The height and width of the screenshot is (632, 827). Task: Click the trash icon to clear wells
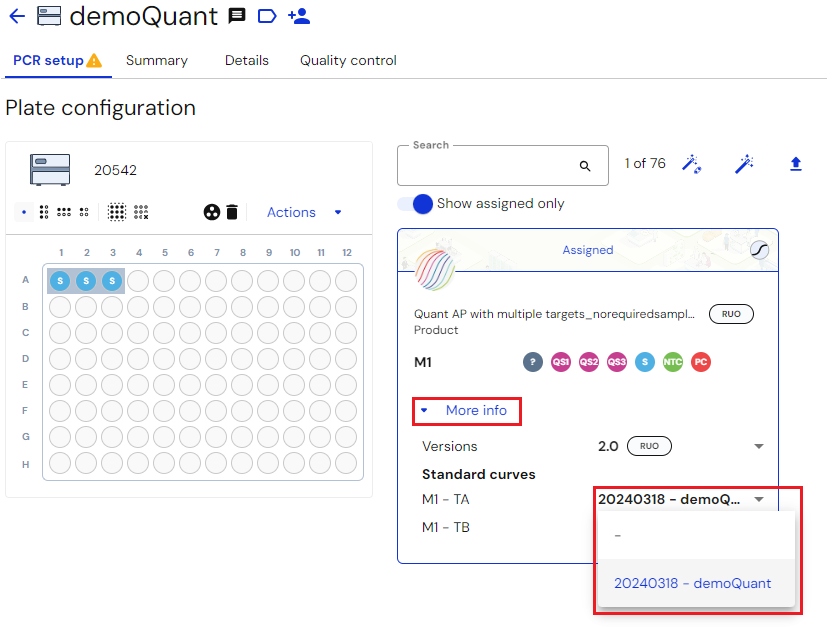pyautogui.click(x=232, y=212)
